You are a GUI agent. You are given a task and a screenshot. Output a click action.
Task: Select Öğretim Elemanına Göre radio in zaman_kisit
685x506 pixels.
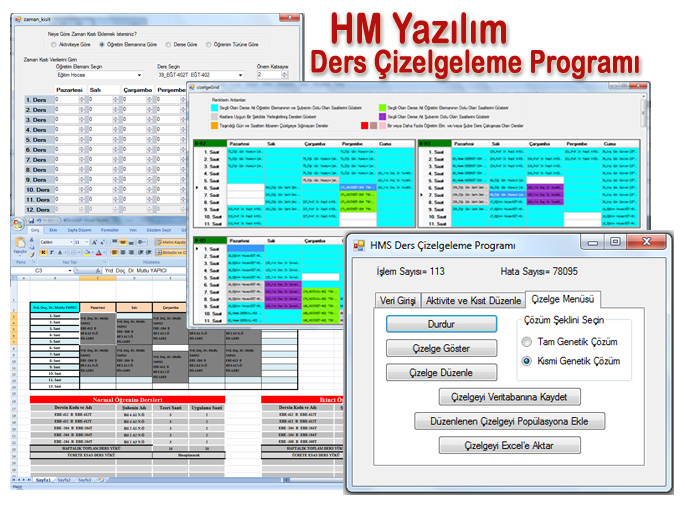[102, 45]
